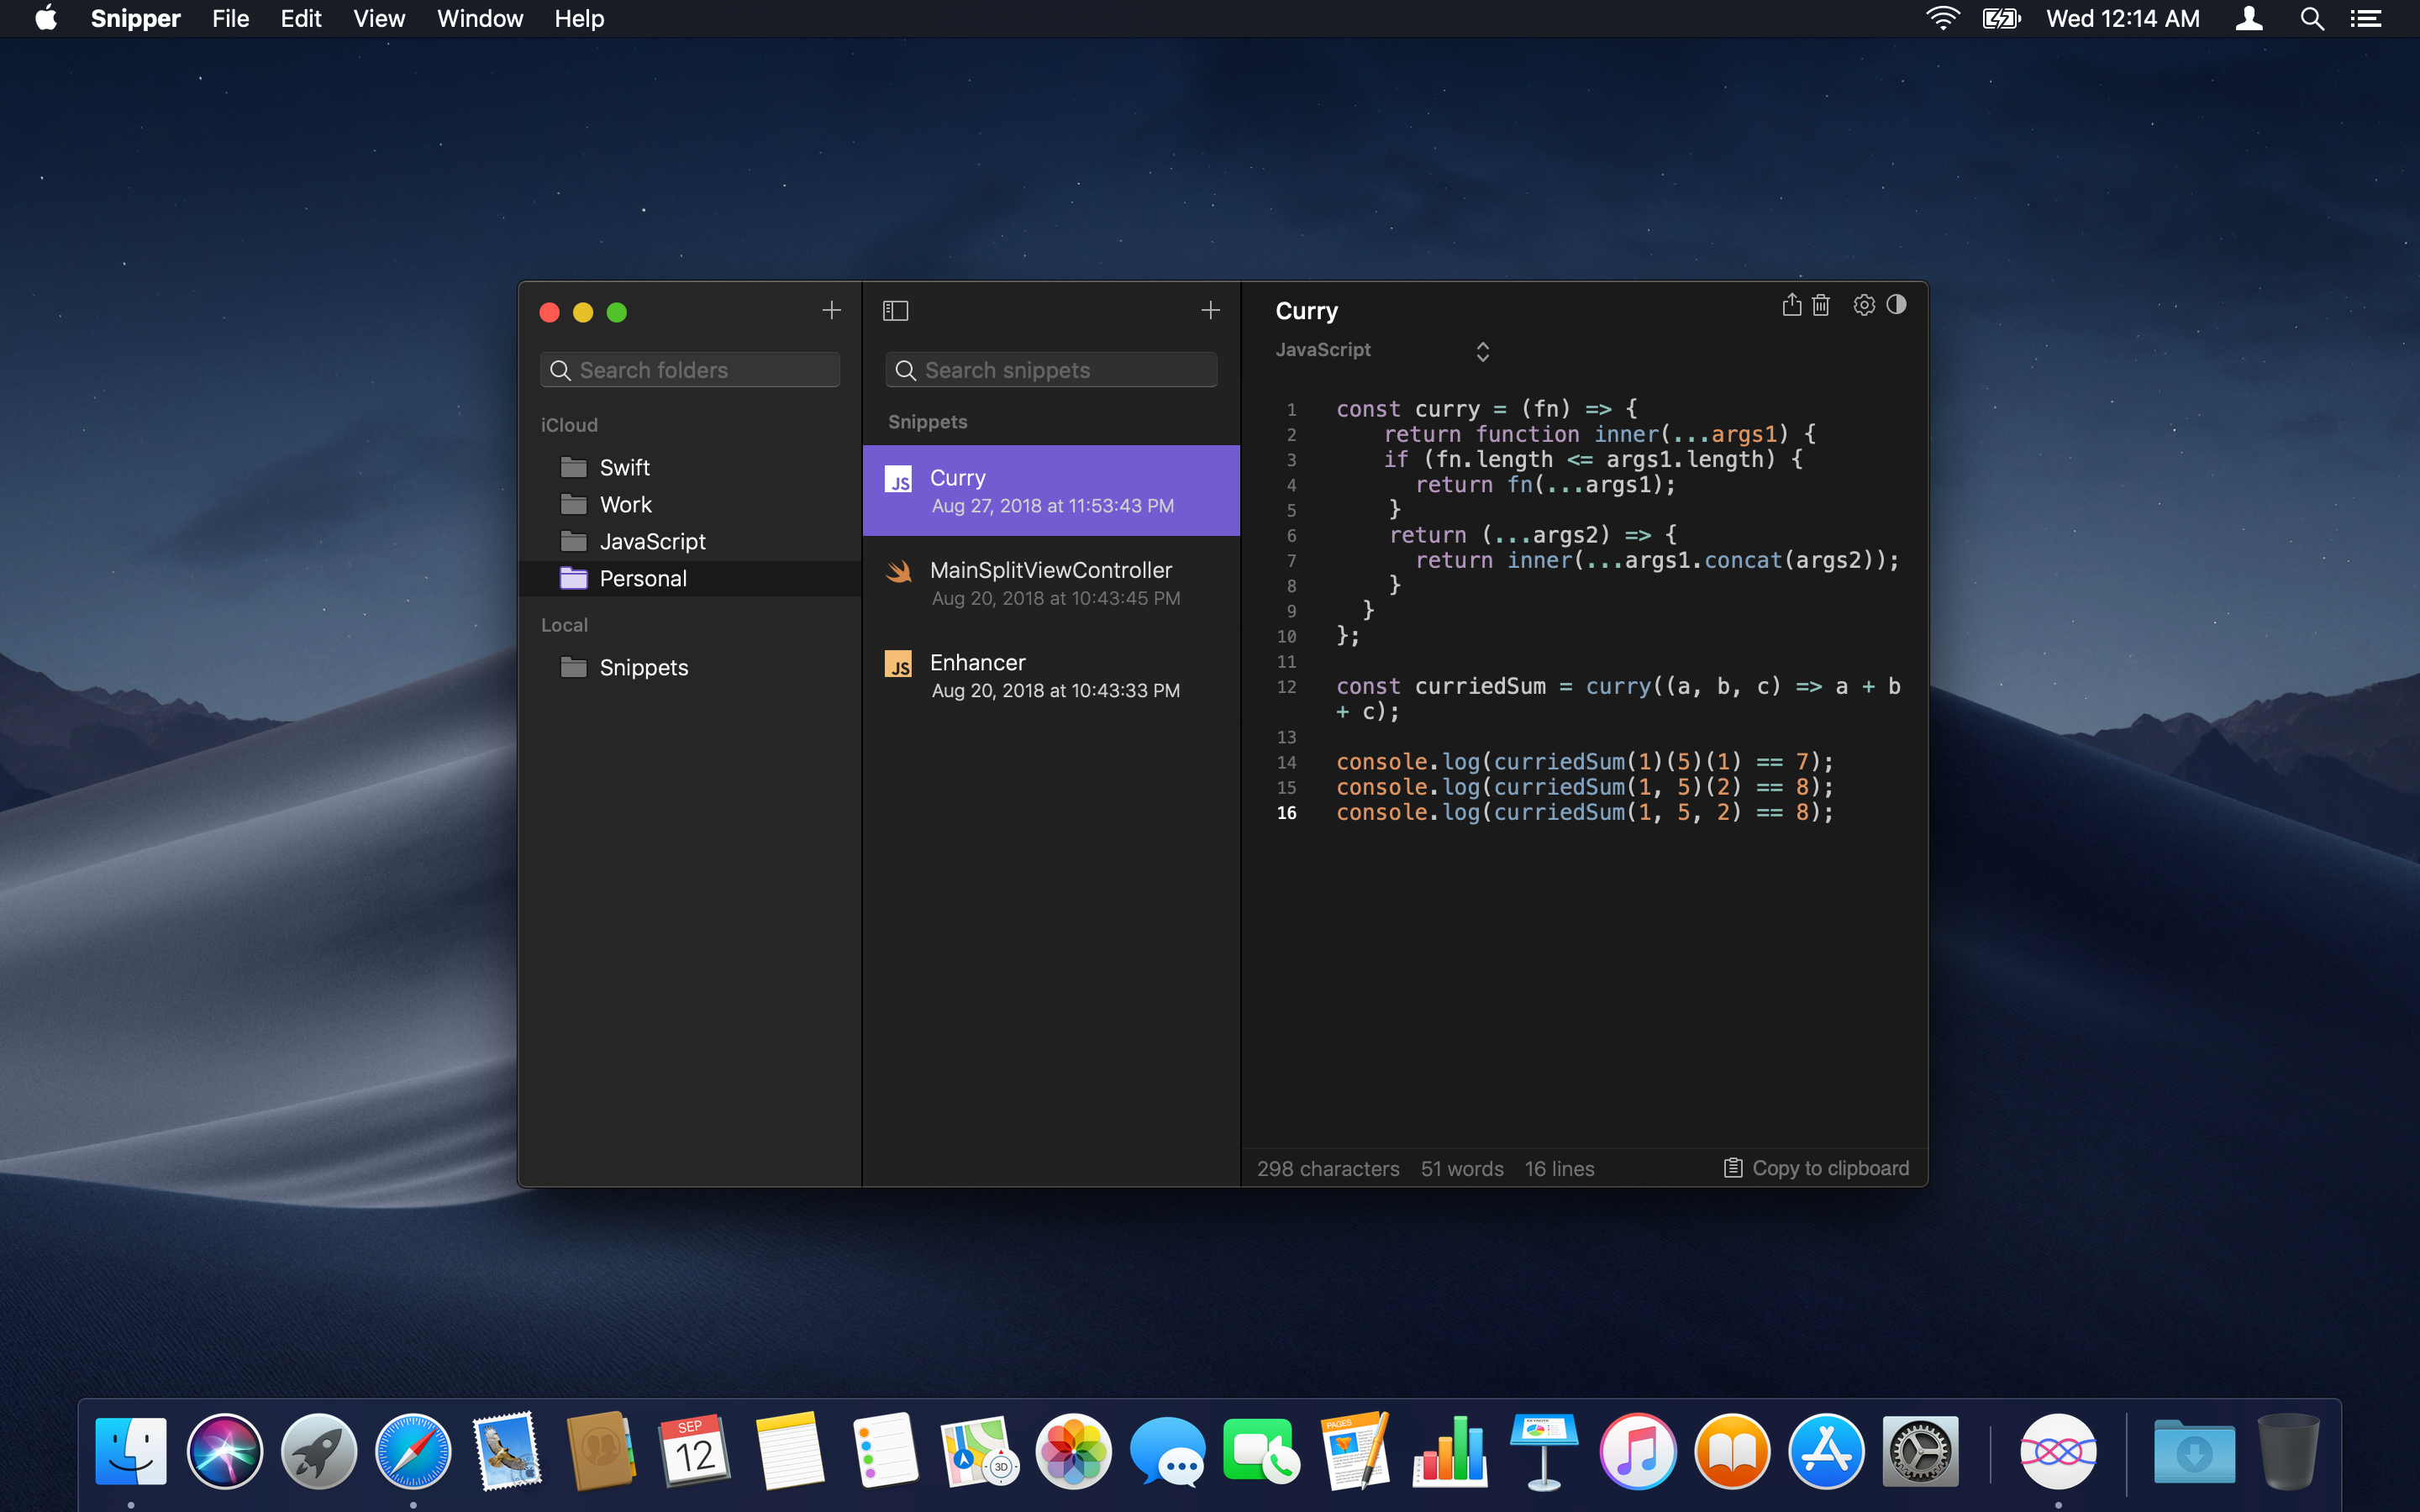
Task: Open the File menu
Action: point(229,19)
